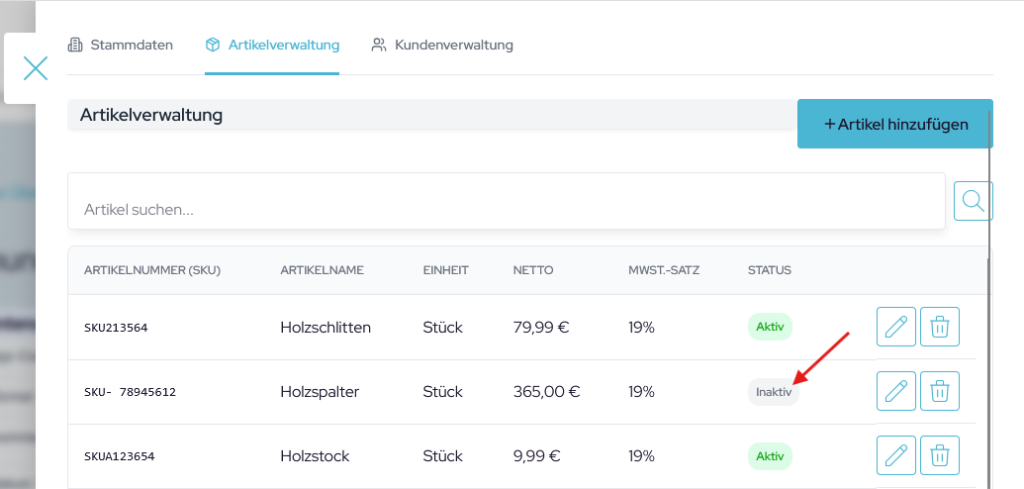
Task: Focus the Artikel suchen search field
Action: [505, 210]
